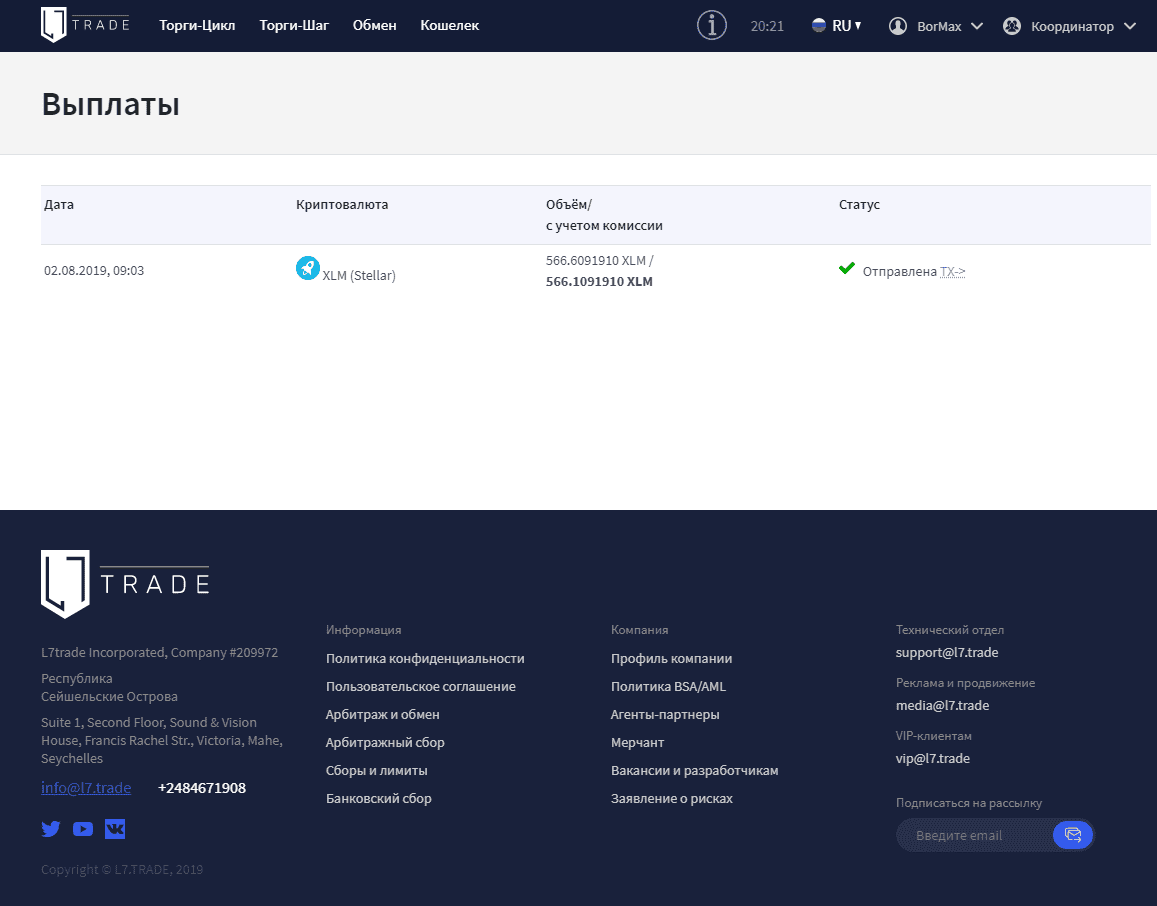
Task: Expand the RU language dropdown
Action: click(846, 26)
